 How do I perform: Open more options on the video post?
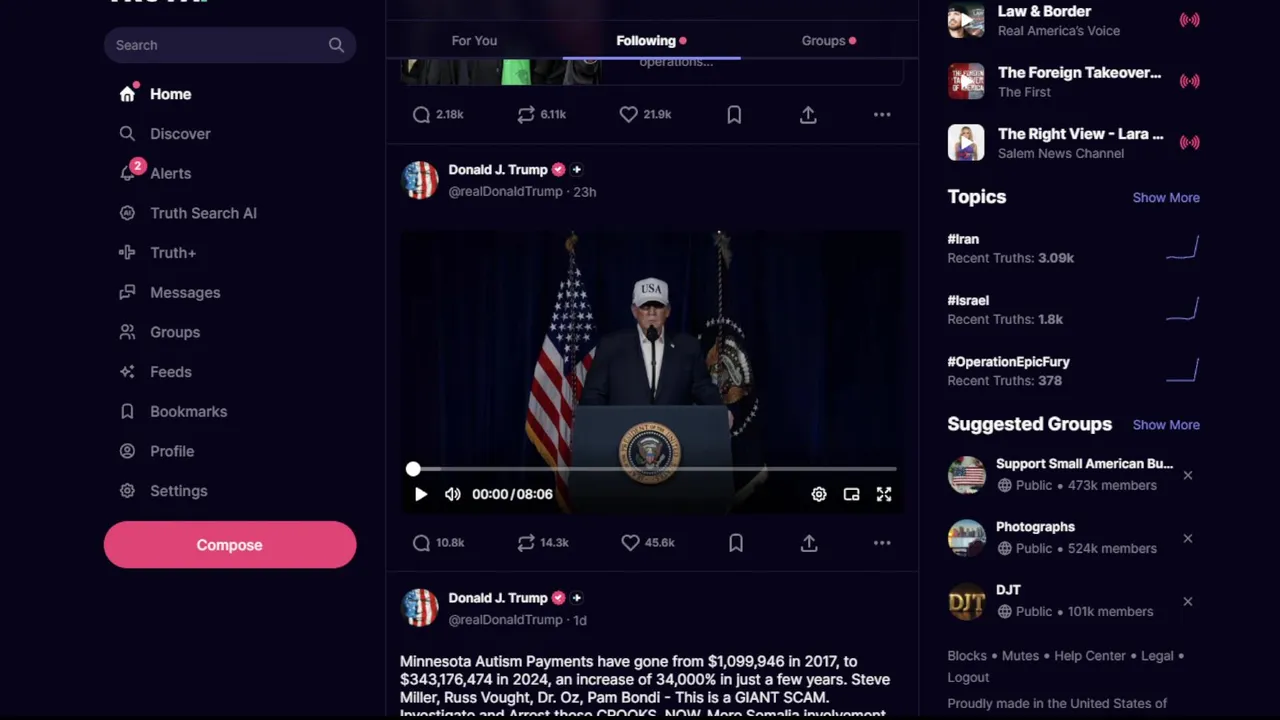pos(882,543)
